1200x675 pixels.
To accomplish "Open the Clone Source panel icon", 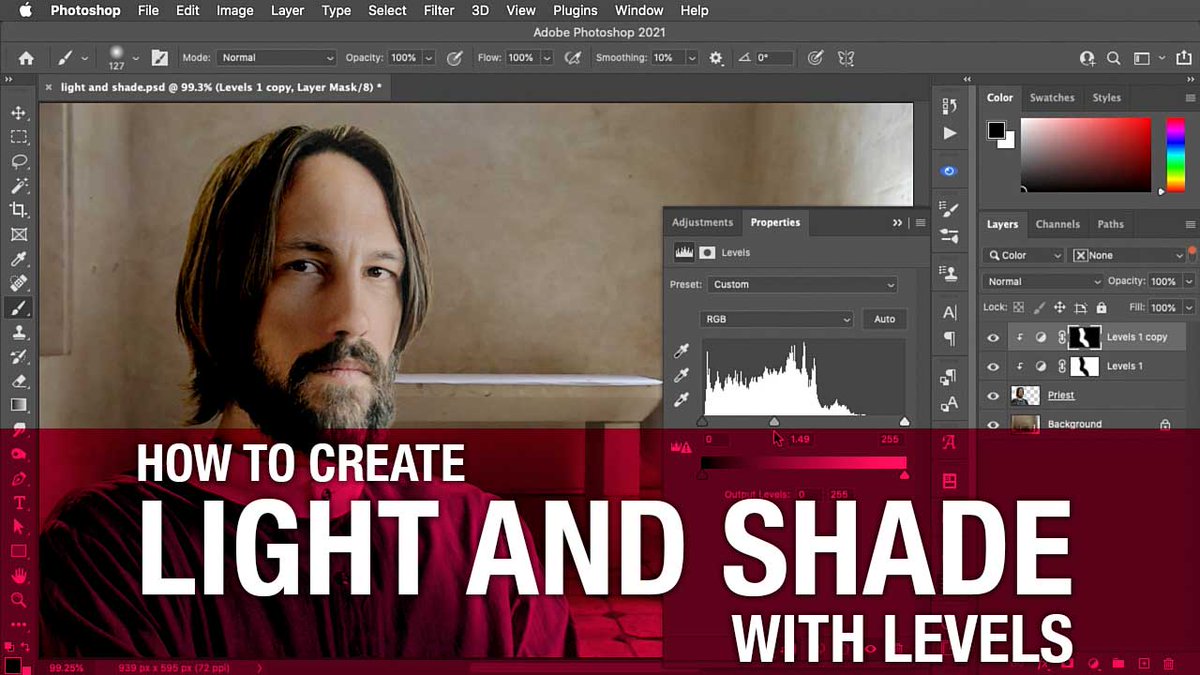I will [949, 273].
